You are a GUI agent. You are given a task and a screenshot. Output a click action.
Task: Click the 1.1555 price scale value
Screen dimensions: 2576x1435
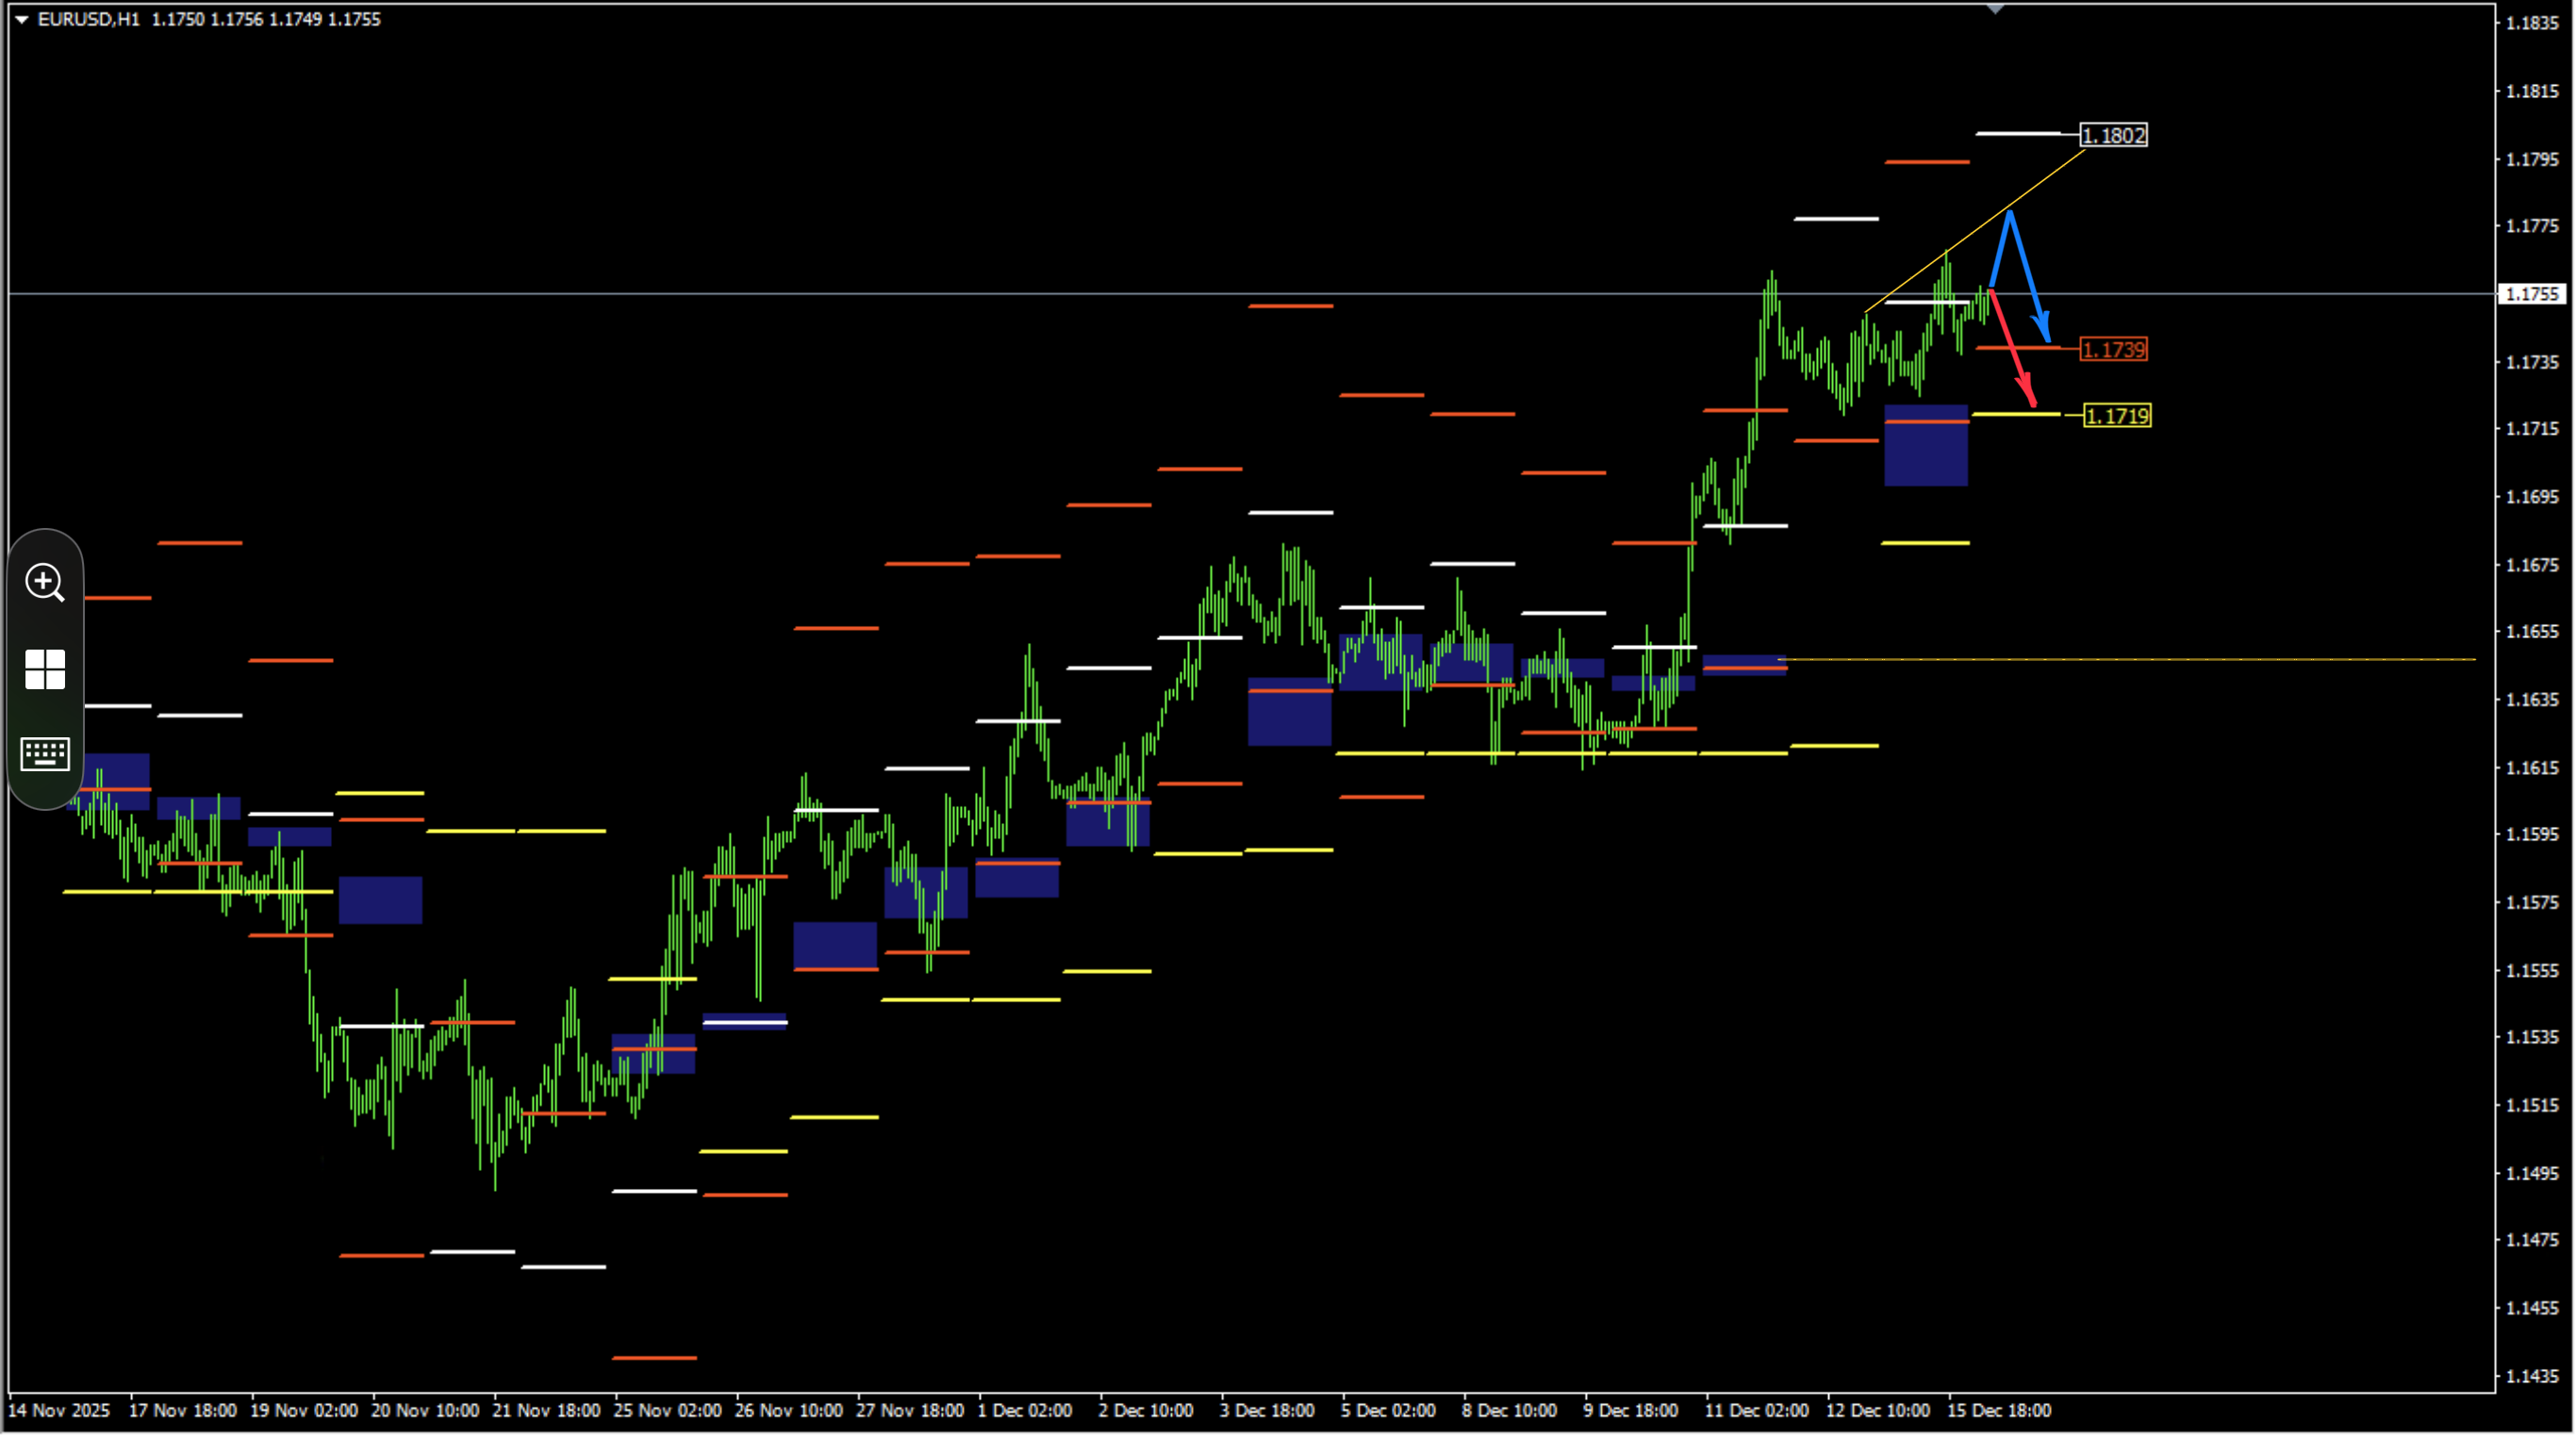[x=2533, y=971]
